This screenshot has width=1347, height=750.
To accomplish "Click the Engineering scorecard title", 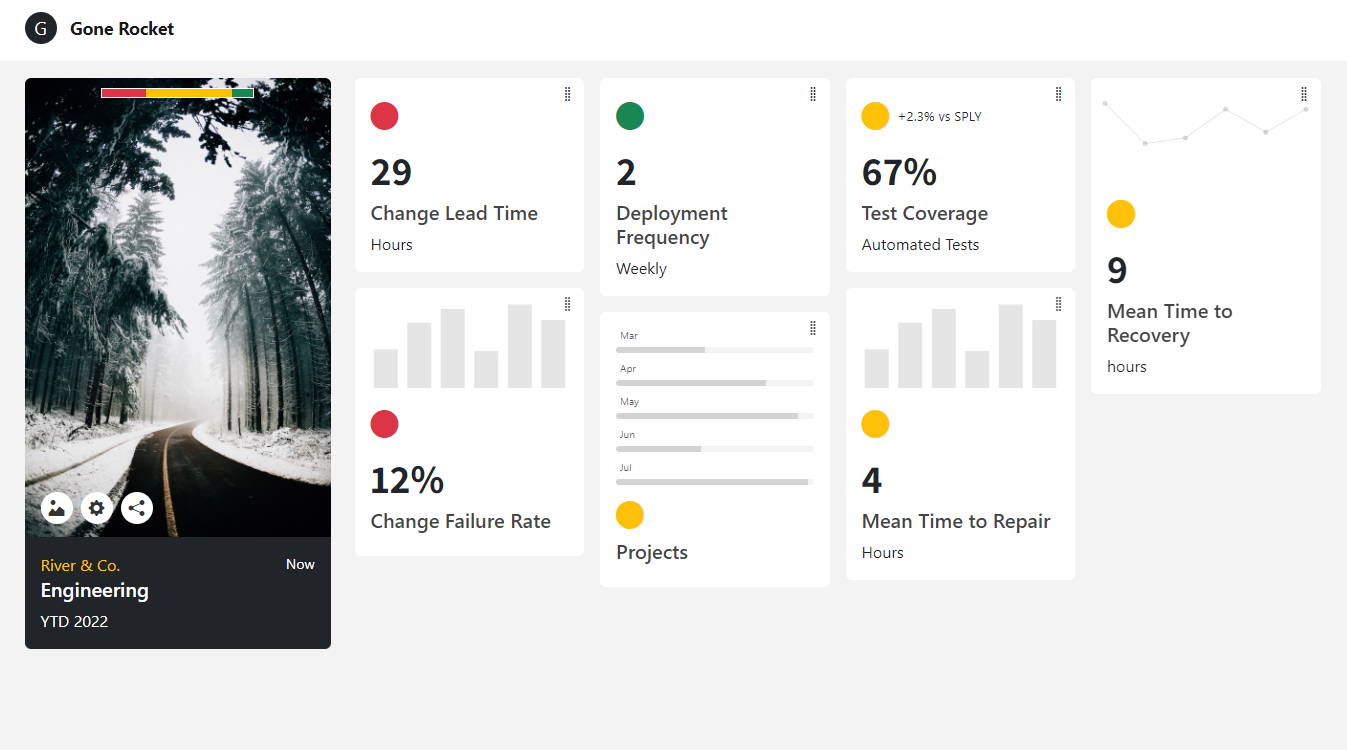I will click(95, 591).
